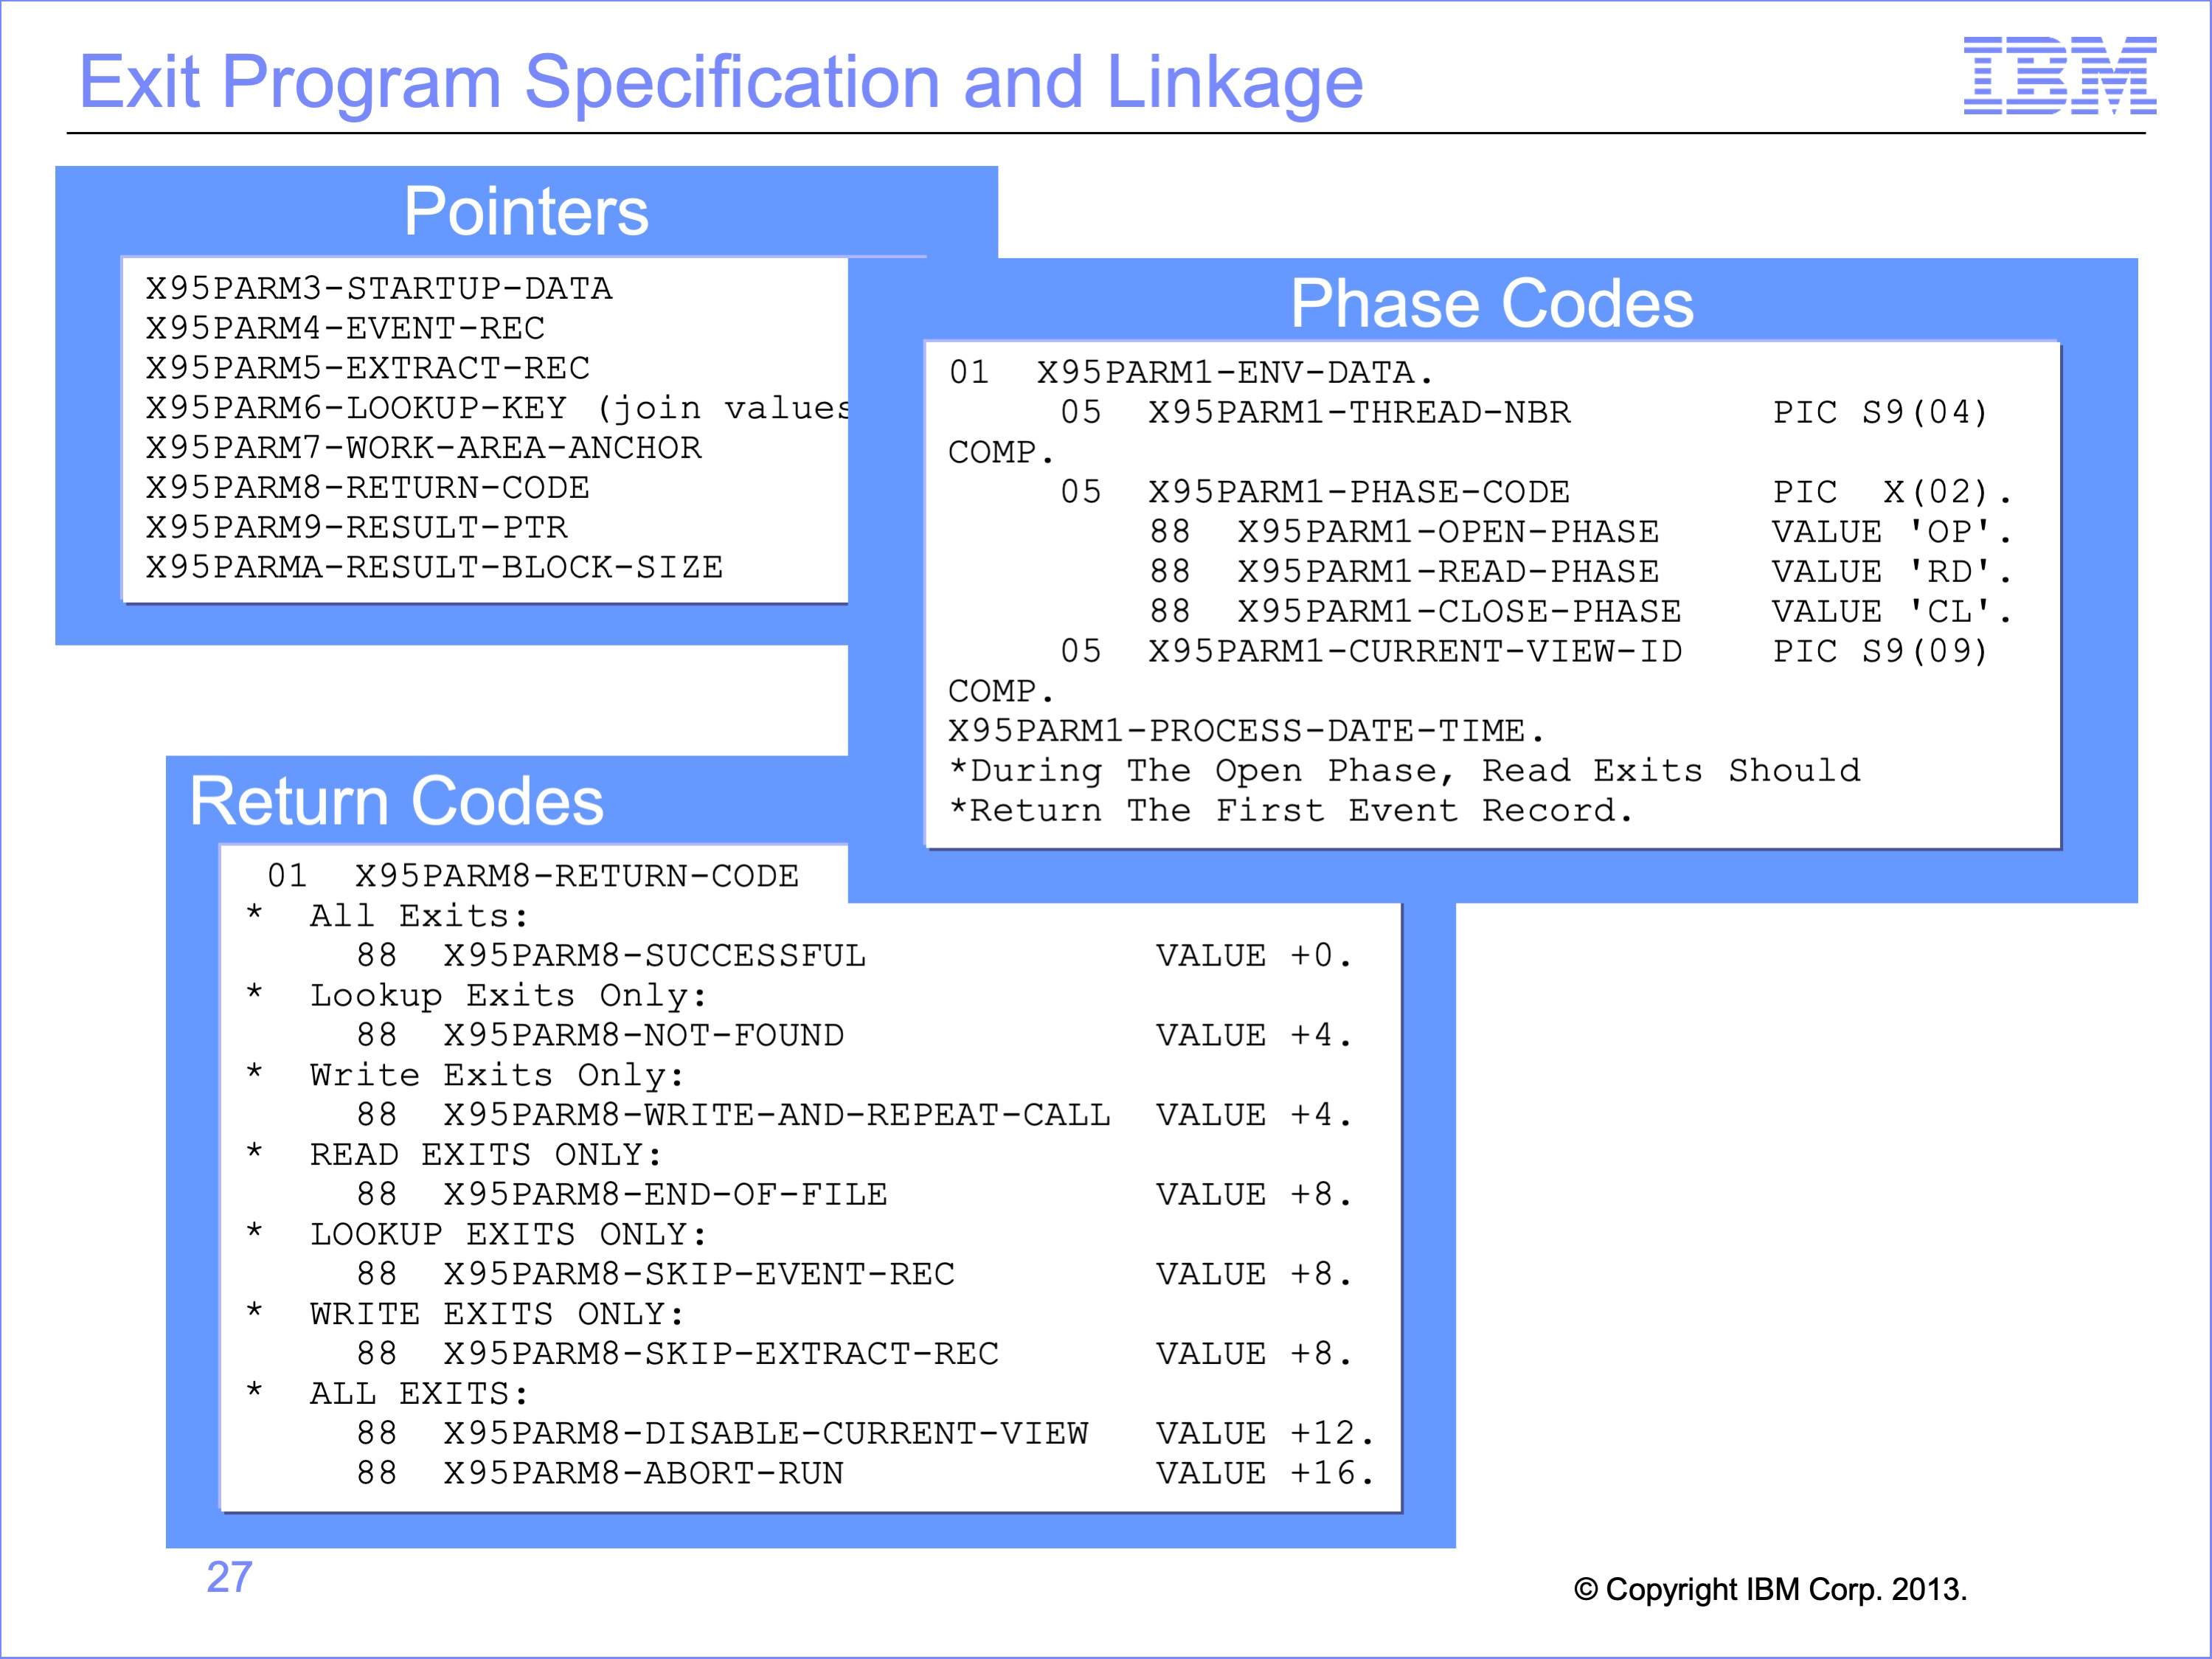Click the X95PARM1-OPEN-PHASE entry

tap(1448, 532)
